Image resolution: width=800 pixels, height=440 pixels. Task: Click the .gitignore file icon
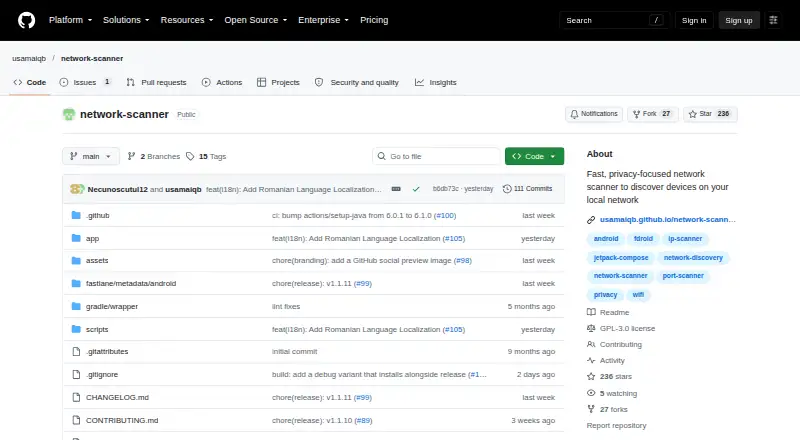tap(76, 375)
